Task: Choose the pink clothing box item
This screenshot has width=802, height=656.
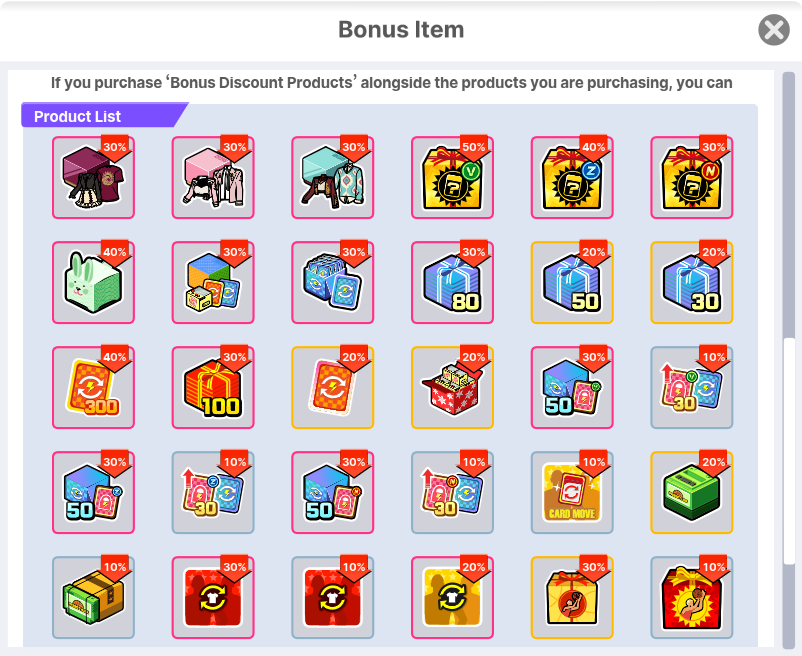Action: (213, 177)
